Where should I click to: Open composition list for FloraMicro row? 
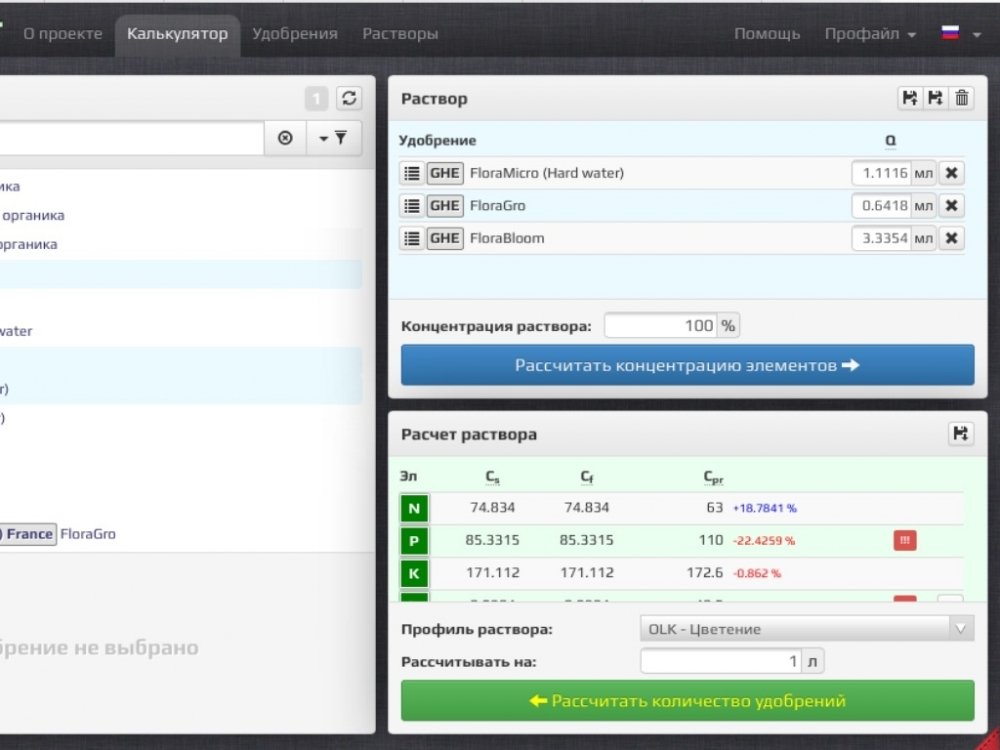pyautogui.click(x=412, y=173)
